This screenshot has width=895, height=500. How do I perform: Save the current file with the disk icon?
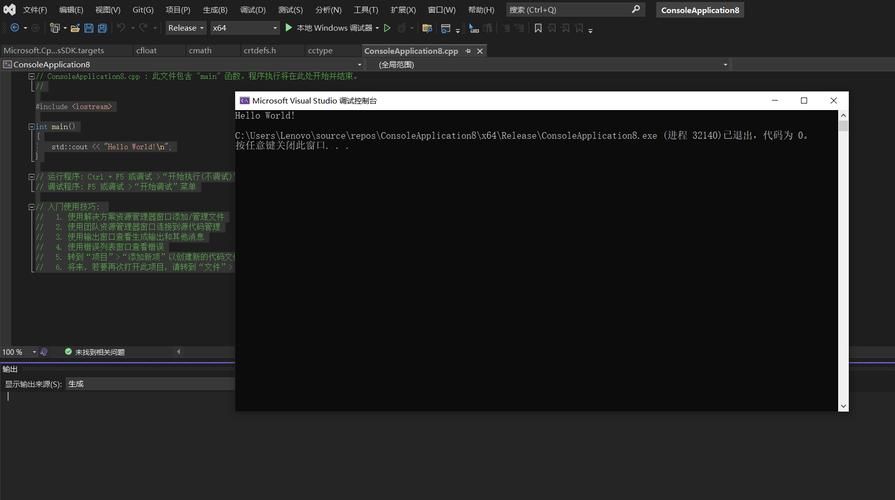coord(88,28)
